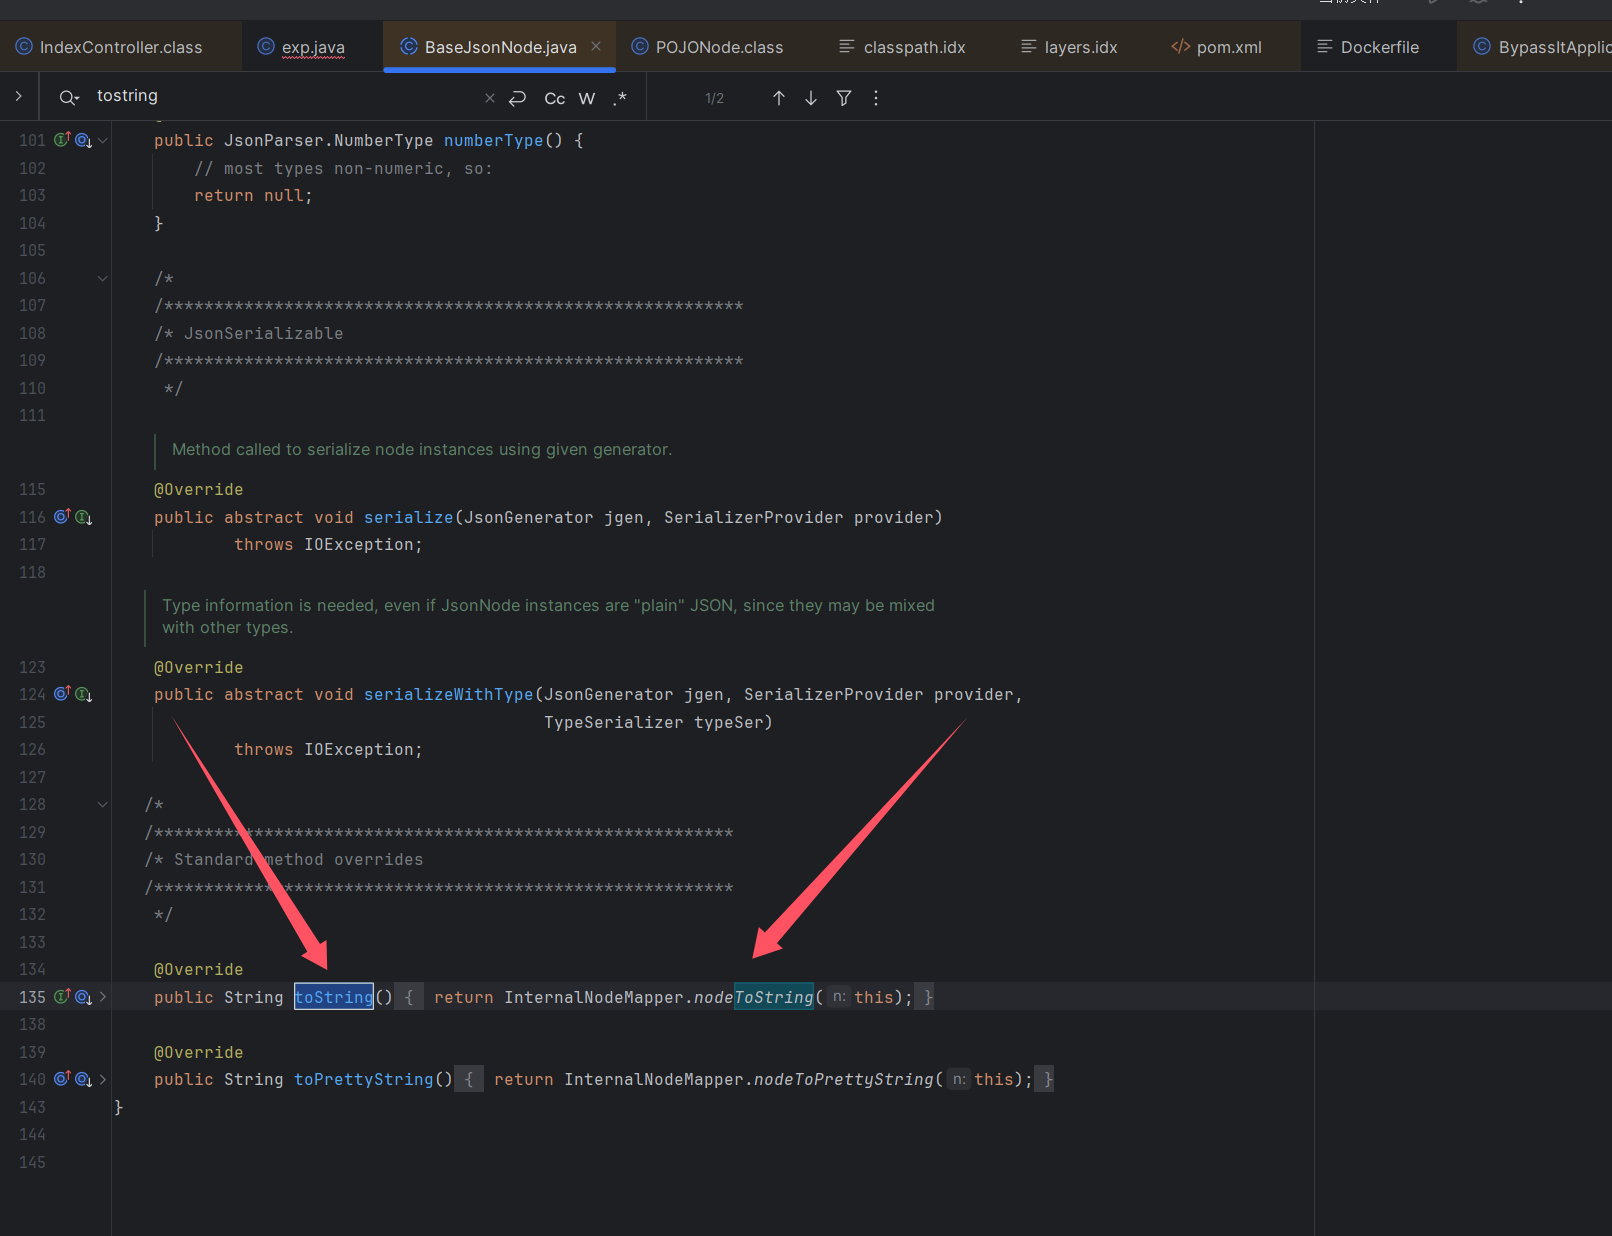Click implemented-in gutter icon on line 124

[x=84, y=695]
